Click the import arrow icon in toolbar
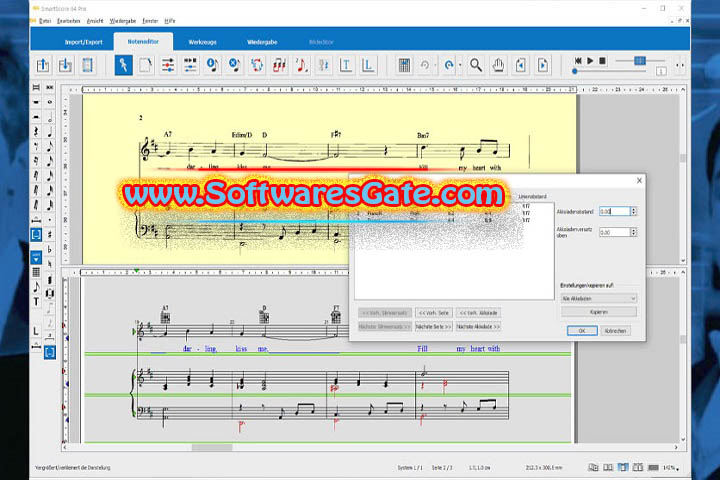Image resolution: width=720 pixels, height=480 pixels. coord(65,65)
